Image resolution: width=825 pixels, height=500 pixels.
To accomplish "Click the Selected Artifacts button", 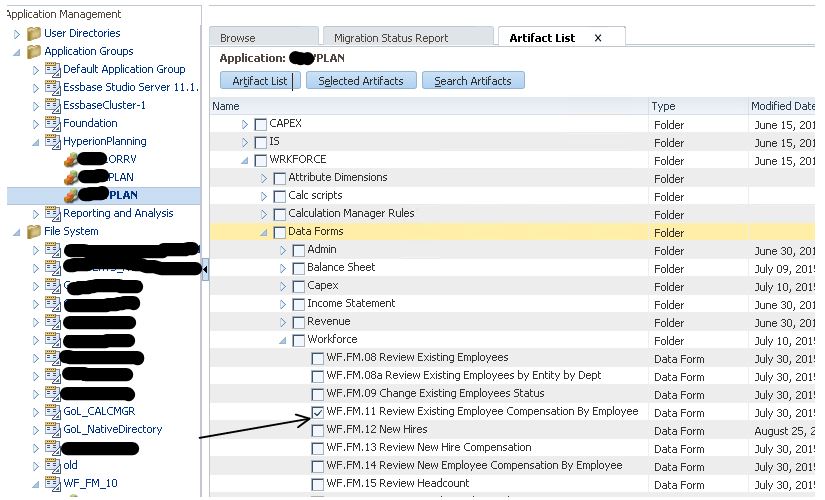I will pyautogui.click(x=361, y=81).
